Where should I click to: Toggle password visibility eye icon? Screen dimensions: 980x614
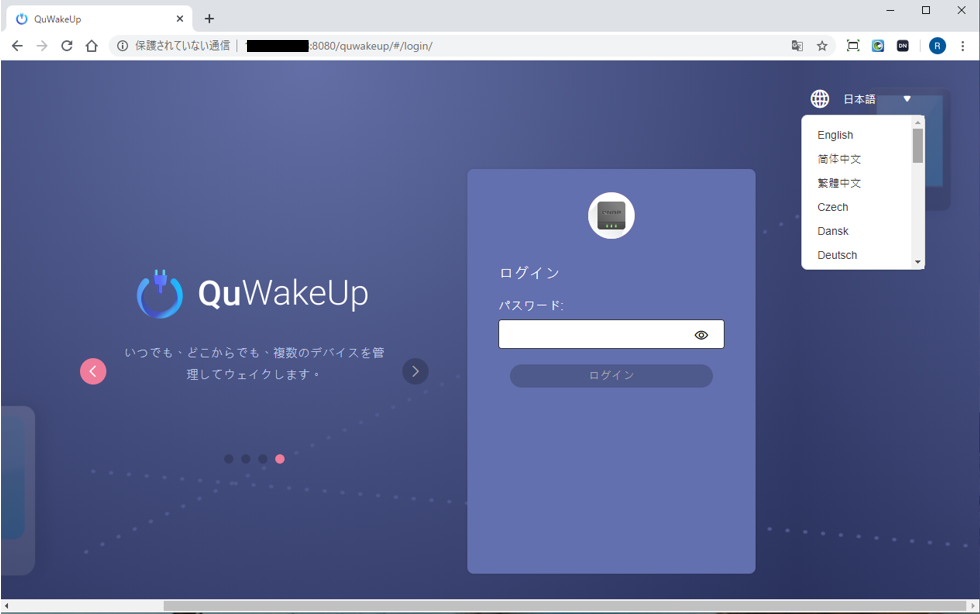(x=701, y=335)
